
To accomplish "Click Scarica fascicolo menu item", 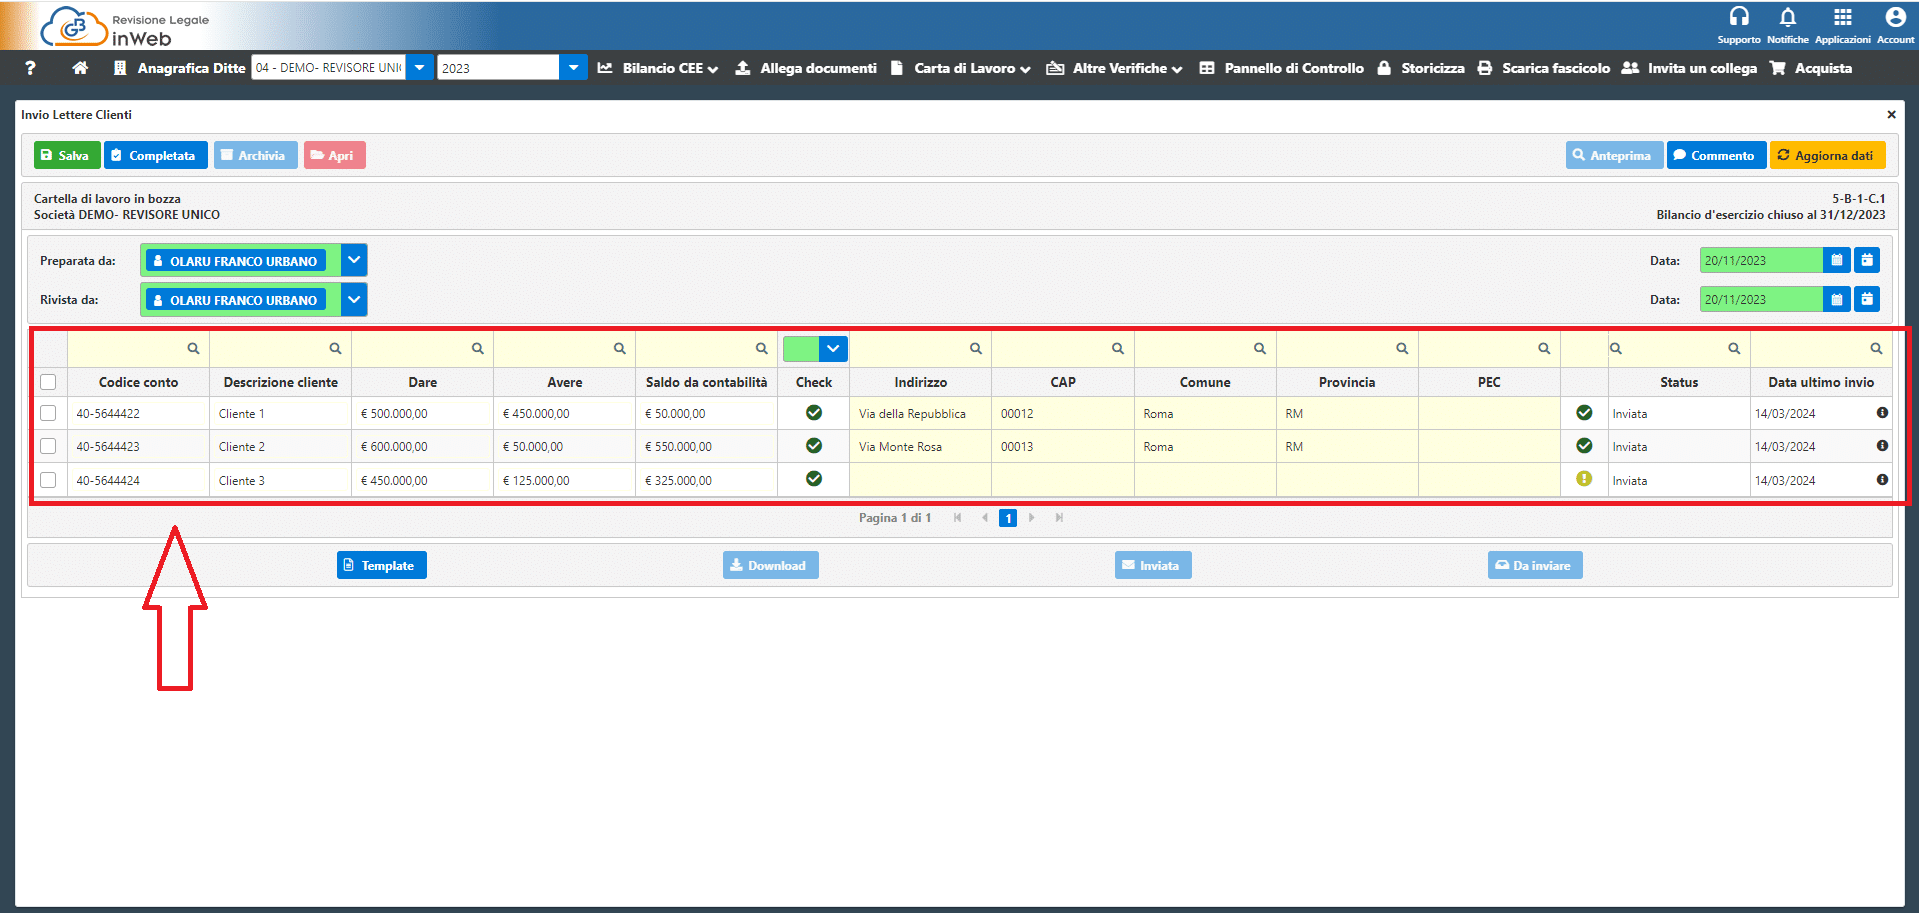I will 1544,68.
